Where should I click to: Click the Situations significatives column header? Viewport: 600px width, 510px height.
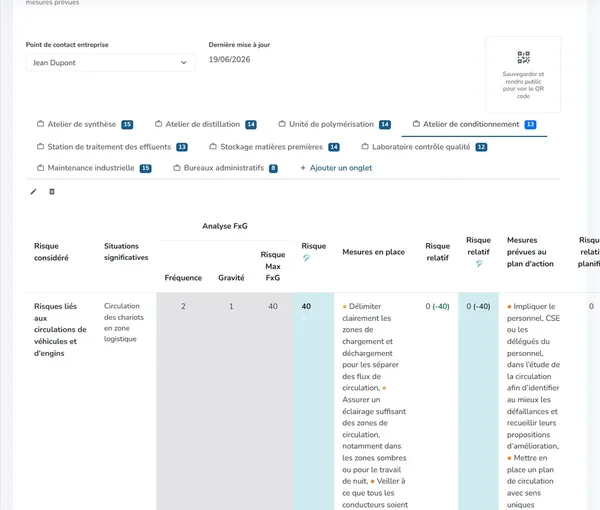[x=126, y=252]
